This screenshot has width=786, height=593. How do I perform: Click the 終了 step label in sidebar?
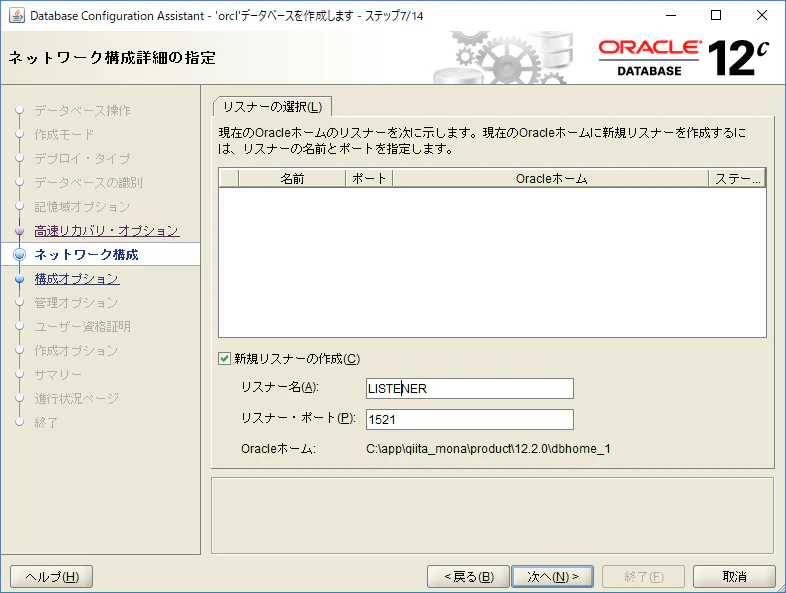[x=46, y=423]
